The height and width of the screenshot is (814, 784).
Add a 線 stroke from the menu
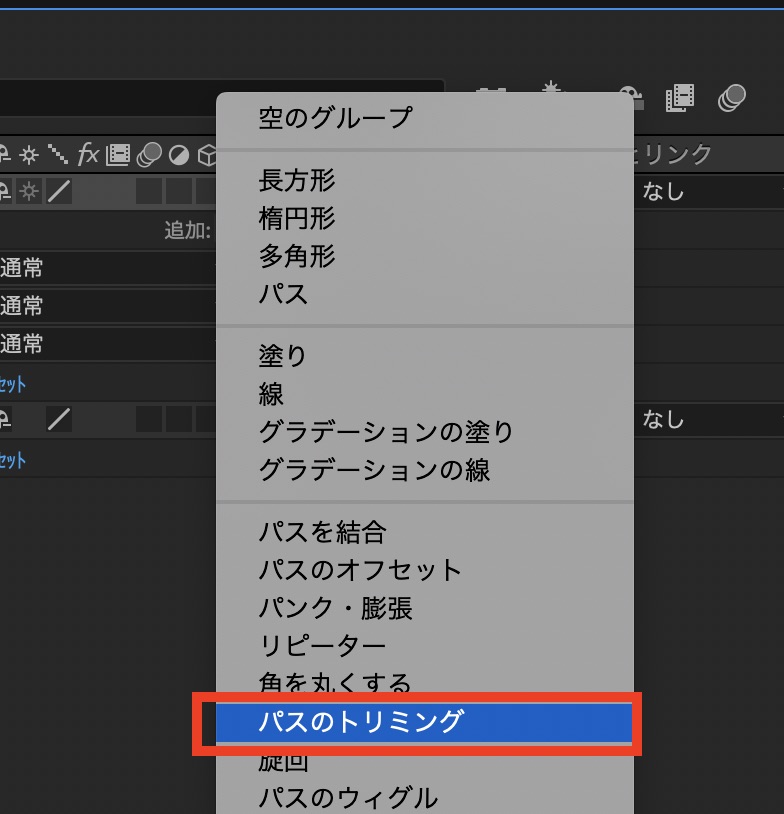click(425, 395)
